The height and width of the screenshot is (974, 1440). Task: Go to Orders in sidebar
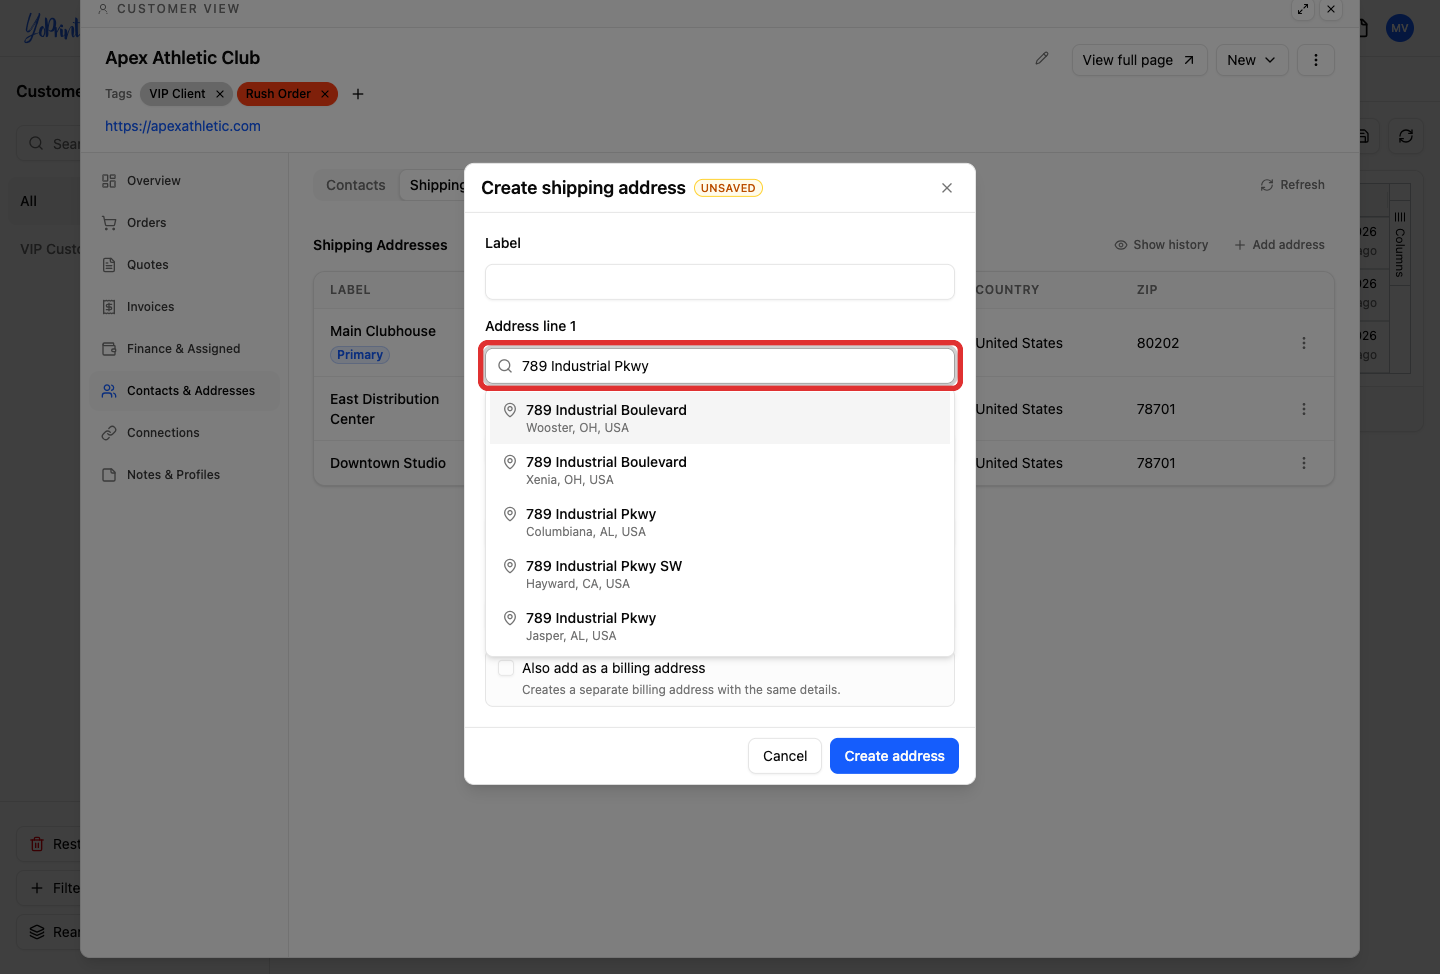184,223
